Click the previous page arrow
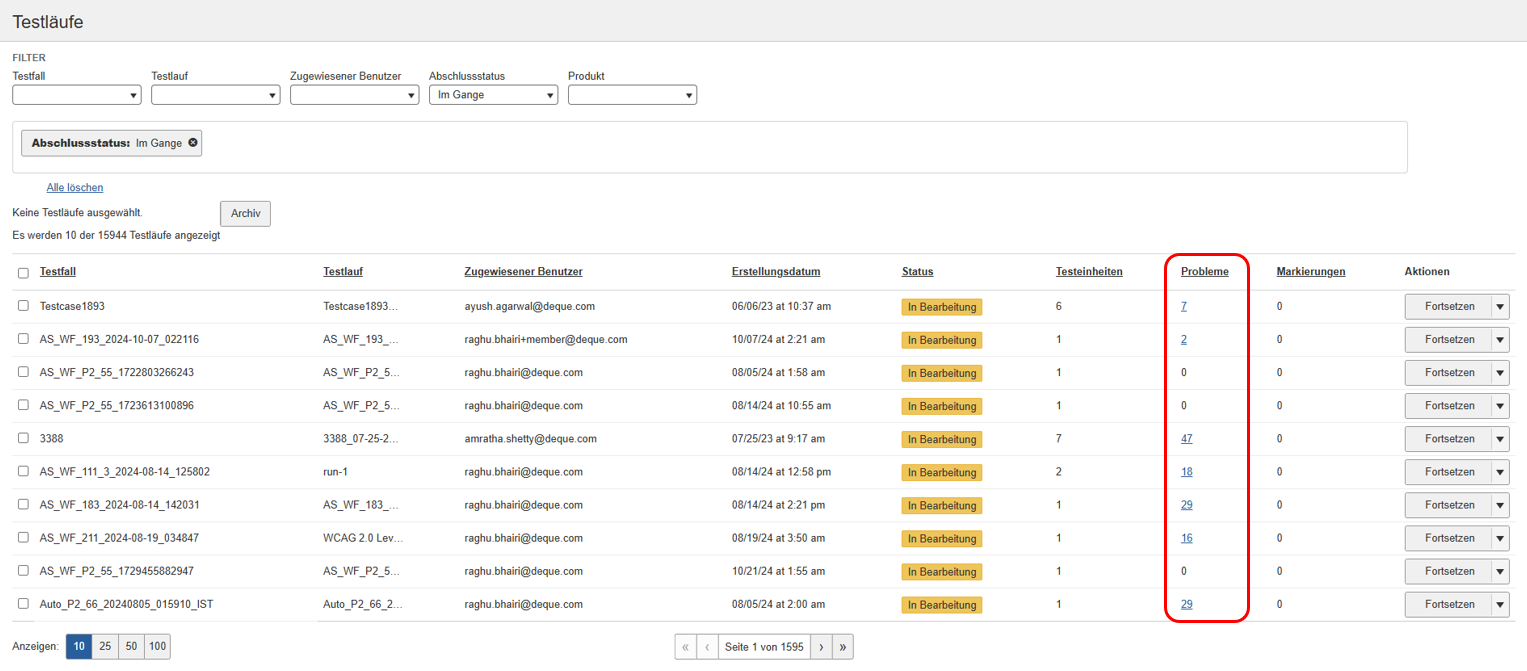The width and height of the screenshot is (1527, 671). [707, 647]
